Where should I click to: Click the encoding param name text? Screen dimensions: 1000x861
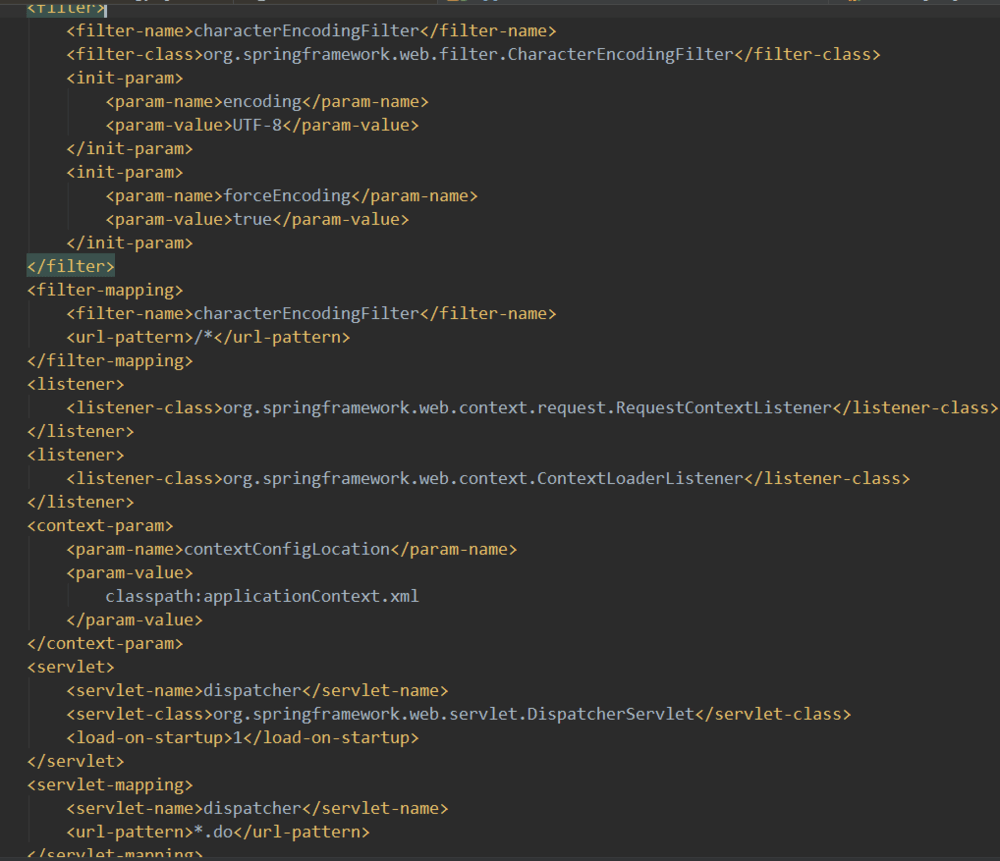(262, 101)
